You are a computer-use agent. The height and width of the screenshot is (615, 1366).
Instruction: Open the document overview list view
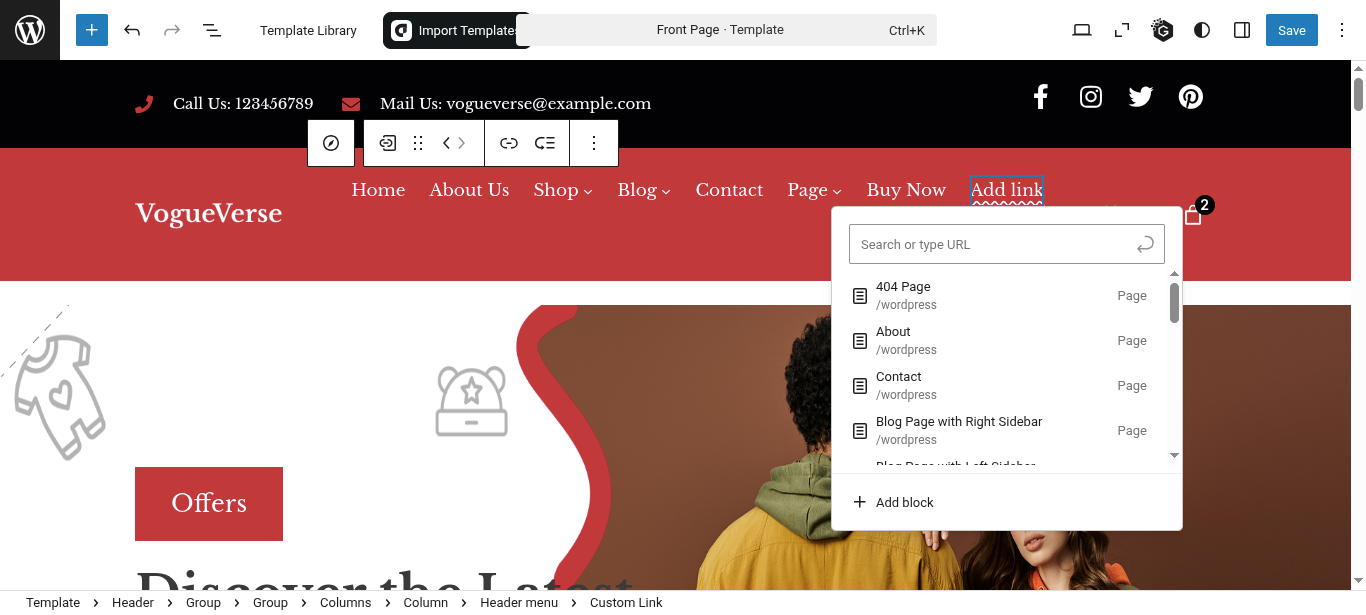pos(212,30)
